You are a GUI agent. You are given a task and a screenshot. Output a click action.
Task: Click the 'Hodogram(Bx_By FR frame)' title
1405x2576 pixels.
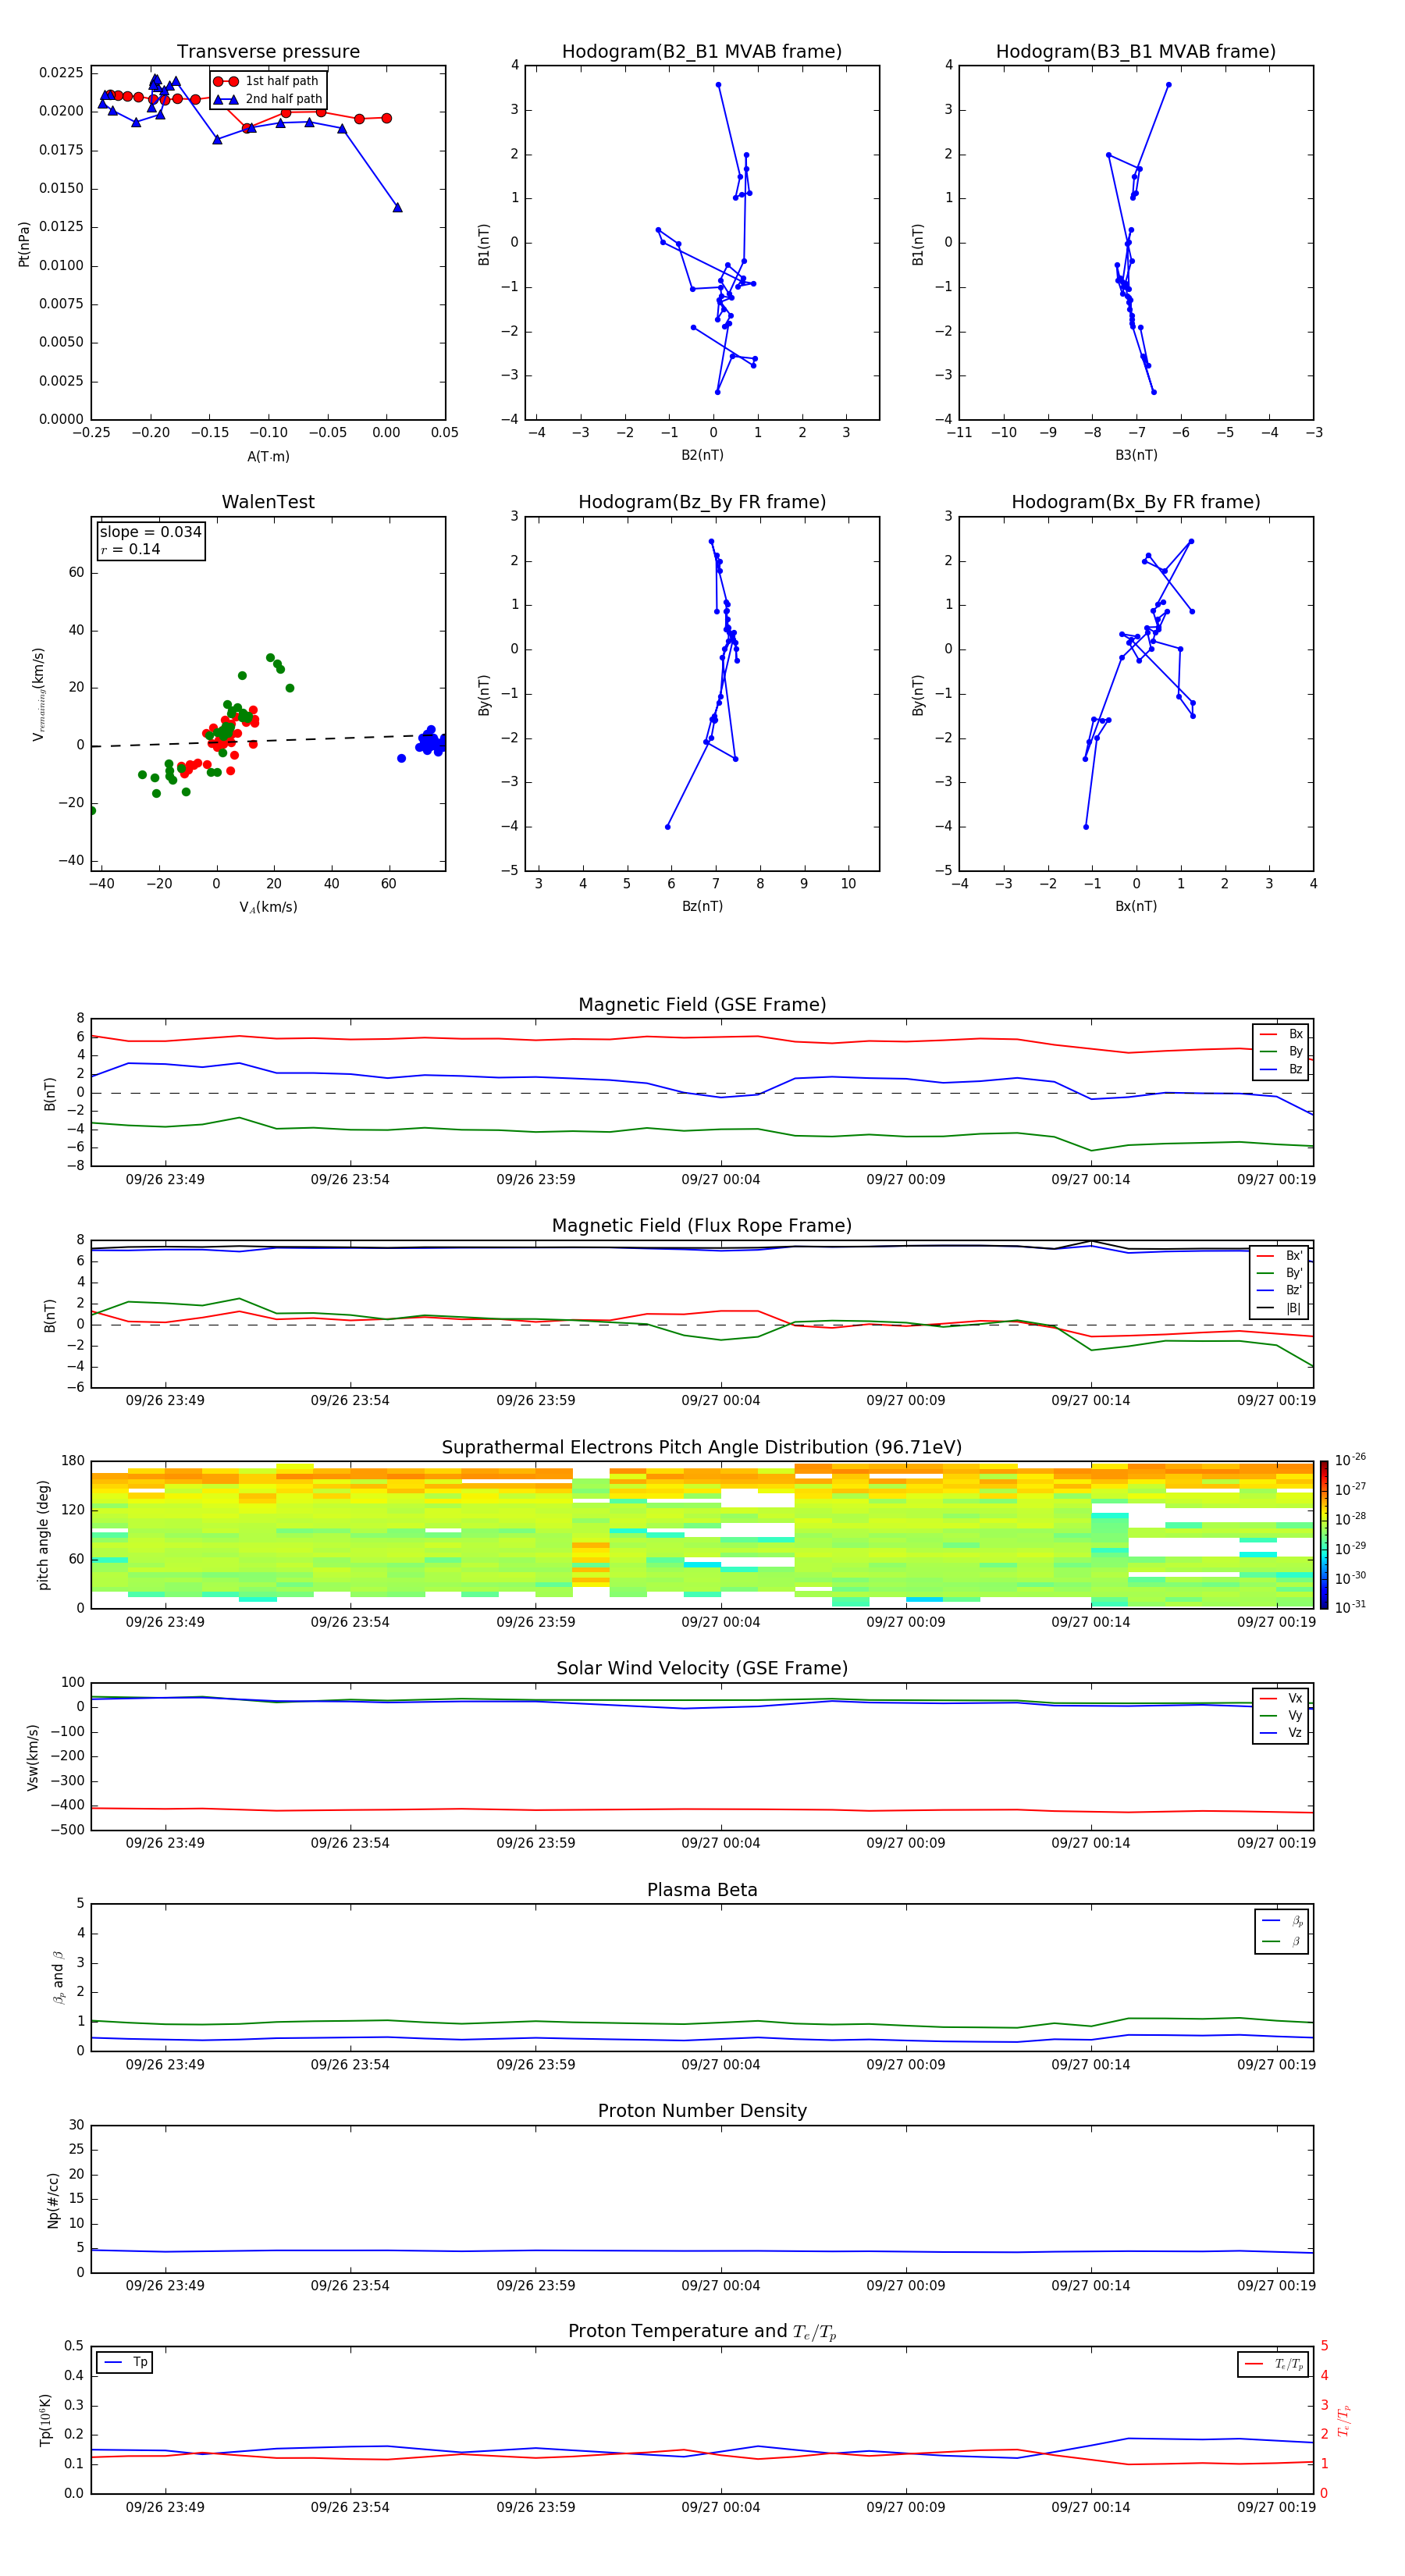tap(1136, 502)
